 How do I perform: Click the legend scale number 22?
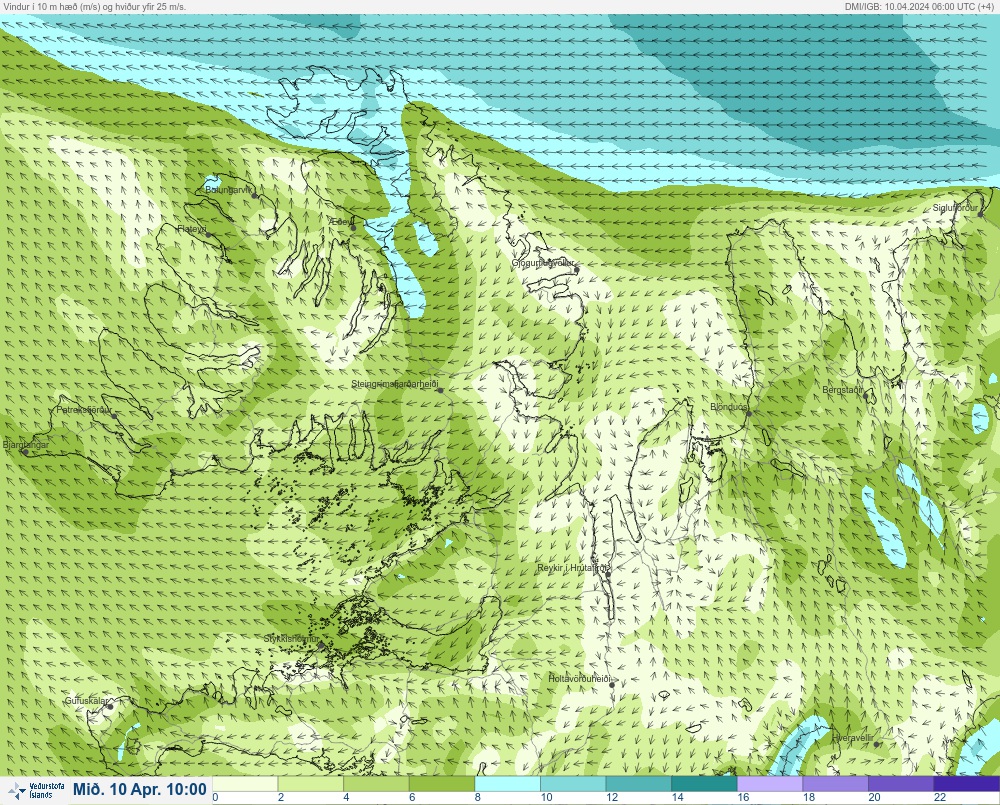939,797
